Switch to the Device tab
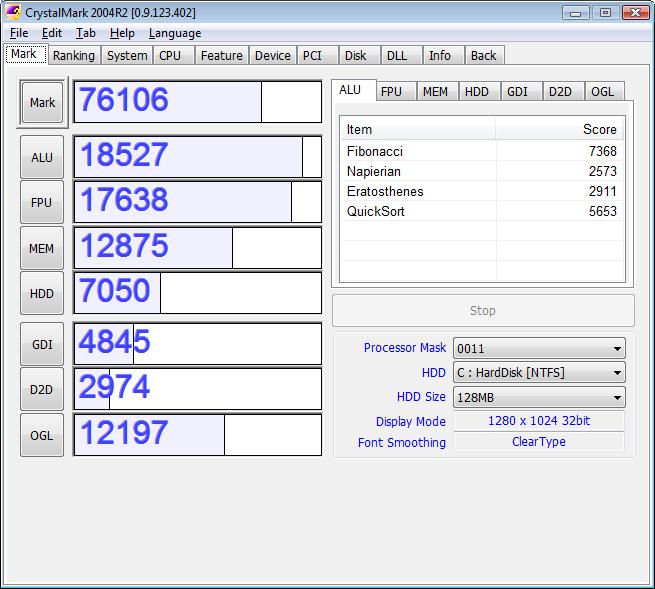The width and height of the screenshot is (655, 589). click(273, 56)
